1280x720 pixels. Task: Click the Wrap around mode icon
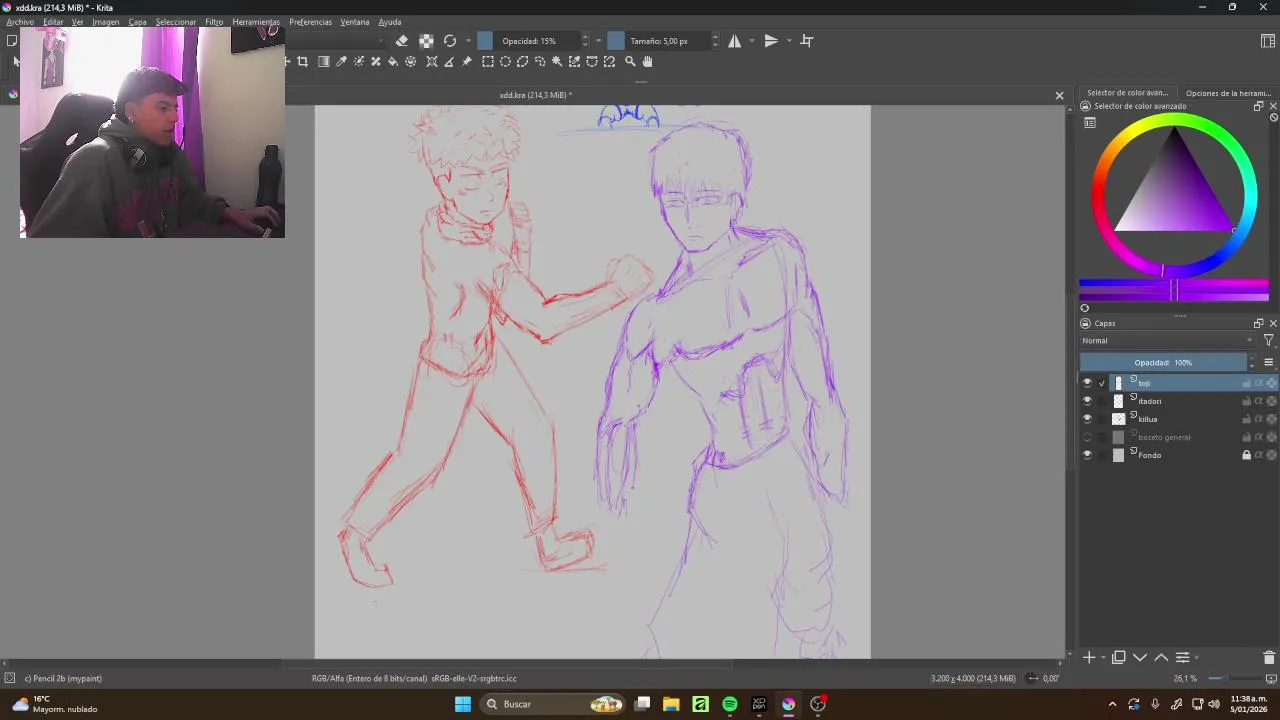tap(807, 41)
